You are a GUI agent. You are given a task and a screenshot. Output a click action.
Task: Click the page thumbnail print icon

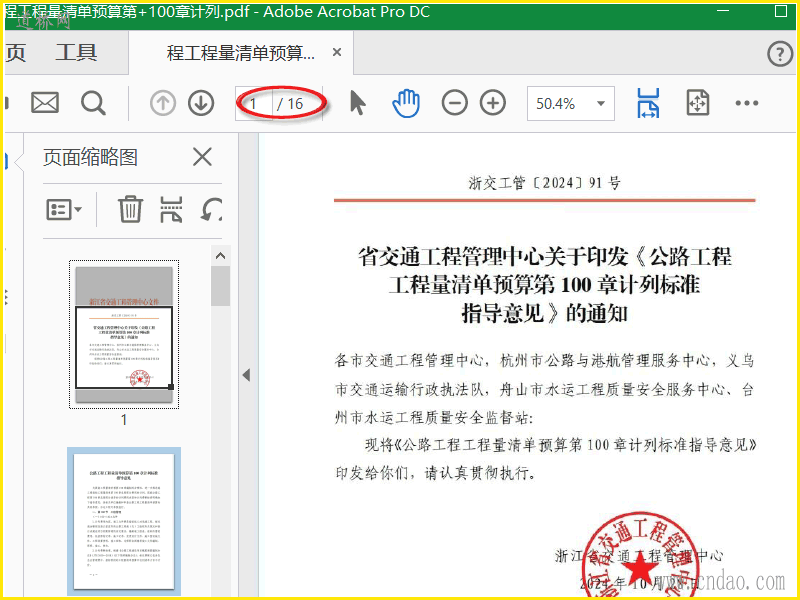171,209
